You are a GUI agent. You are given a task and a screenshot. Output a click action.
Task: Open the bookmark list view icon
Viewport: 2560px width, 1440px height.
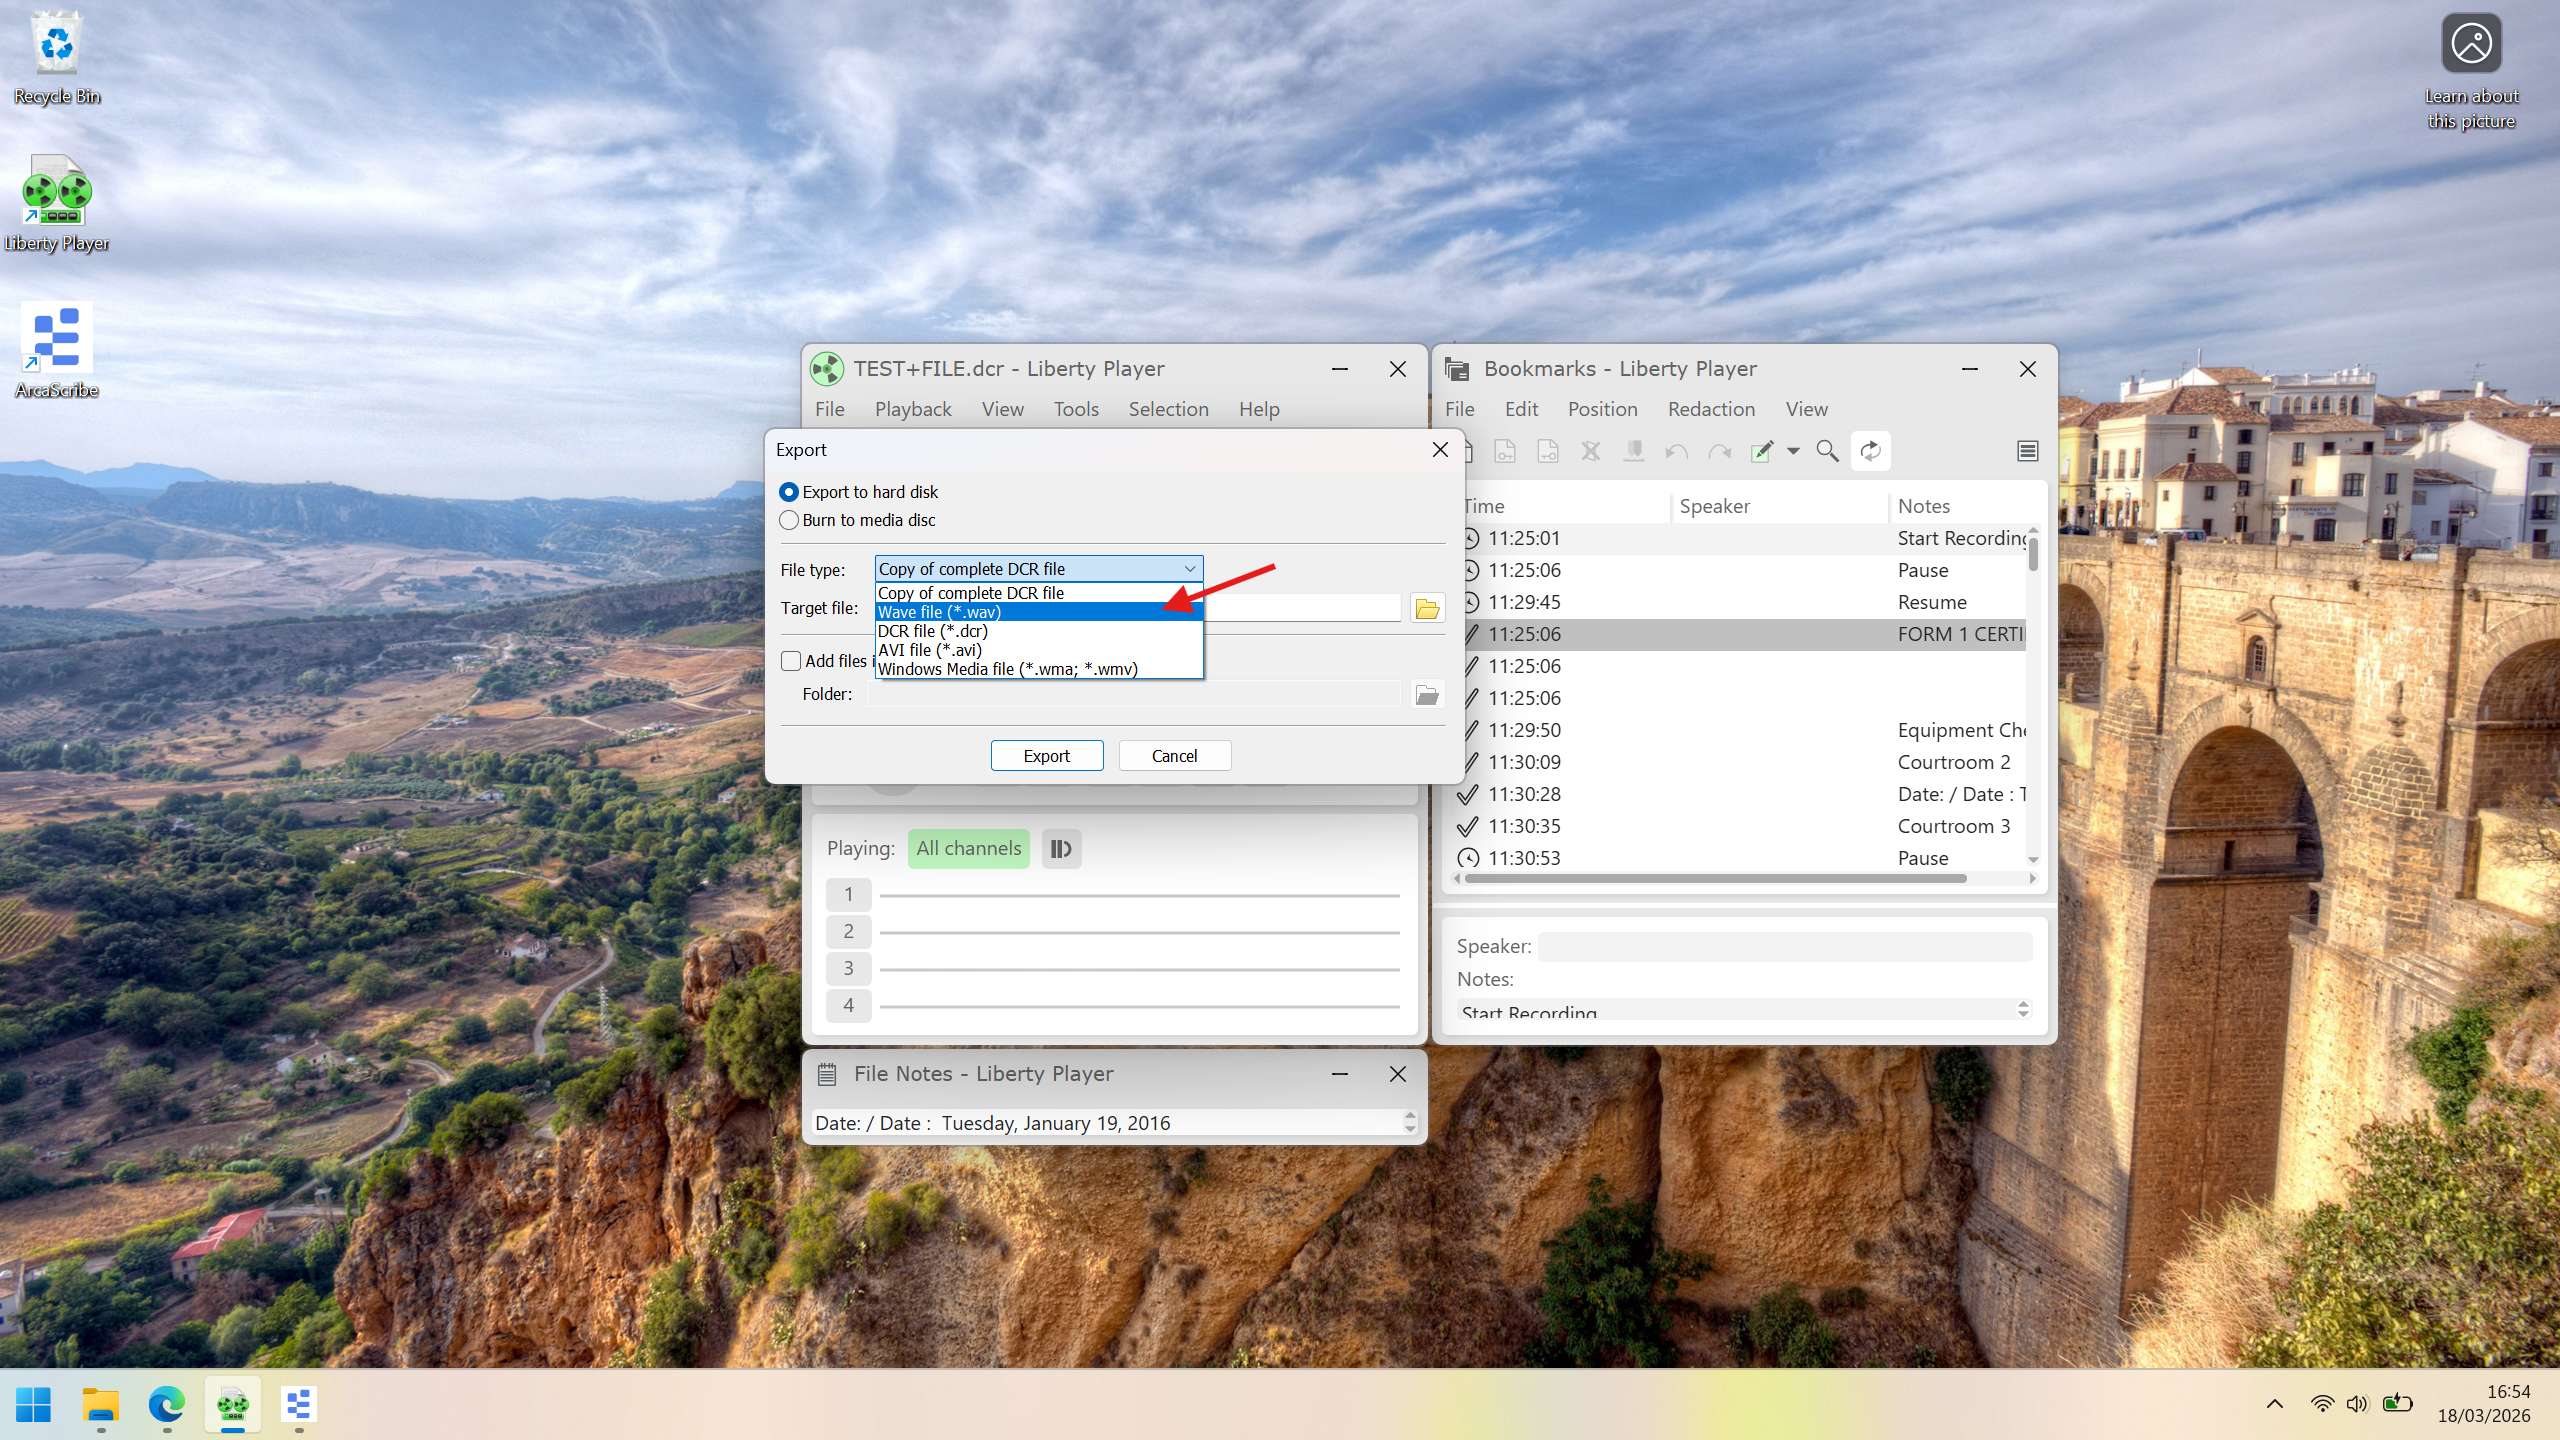click(2027, 452)
